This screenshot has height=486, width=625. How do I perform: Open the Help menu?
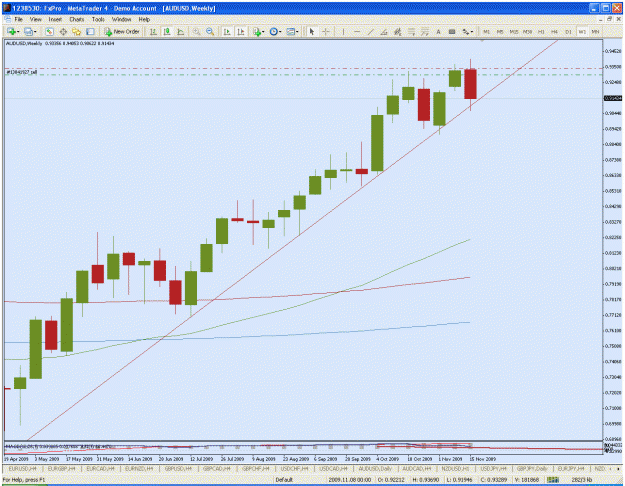coord(144,19)
